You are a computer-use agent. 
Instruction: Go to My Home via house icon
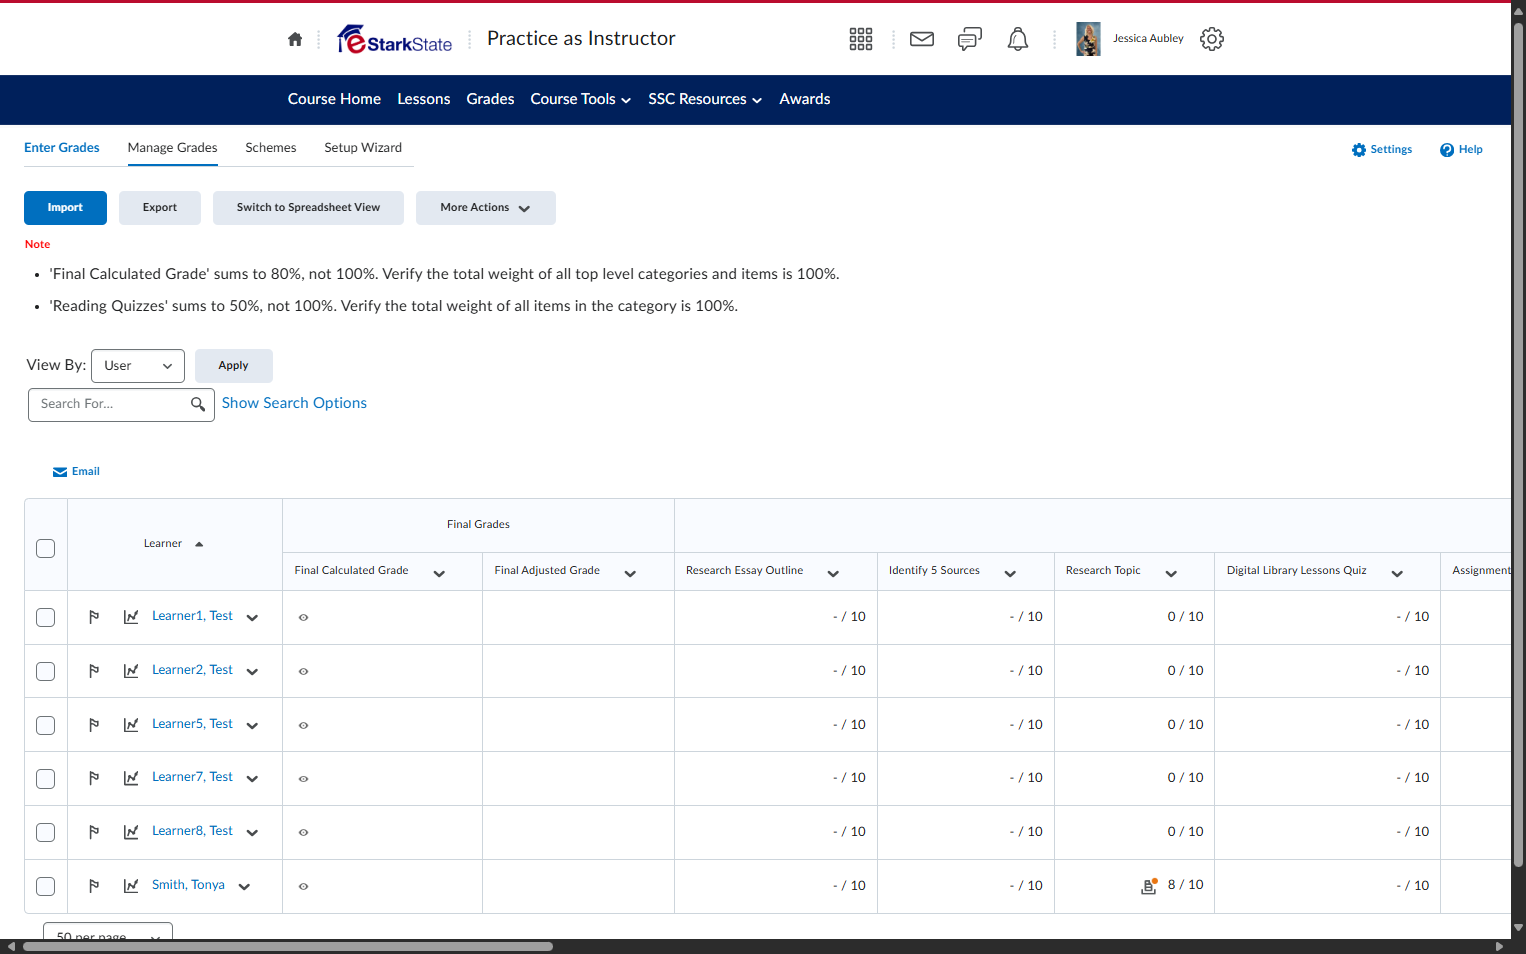295,39
